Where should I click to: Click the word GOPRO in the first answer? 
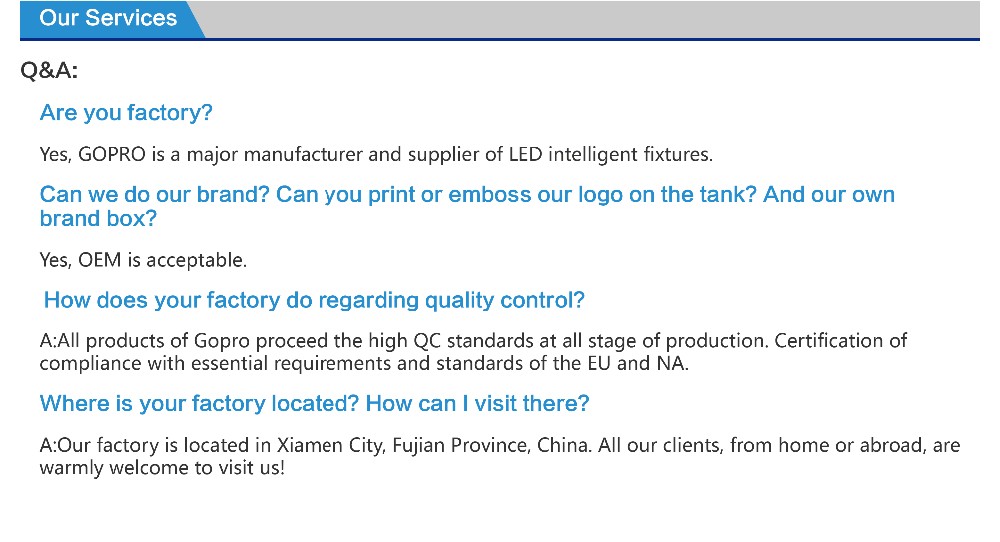pos(112,154)
